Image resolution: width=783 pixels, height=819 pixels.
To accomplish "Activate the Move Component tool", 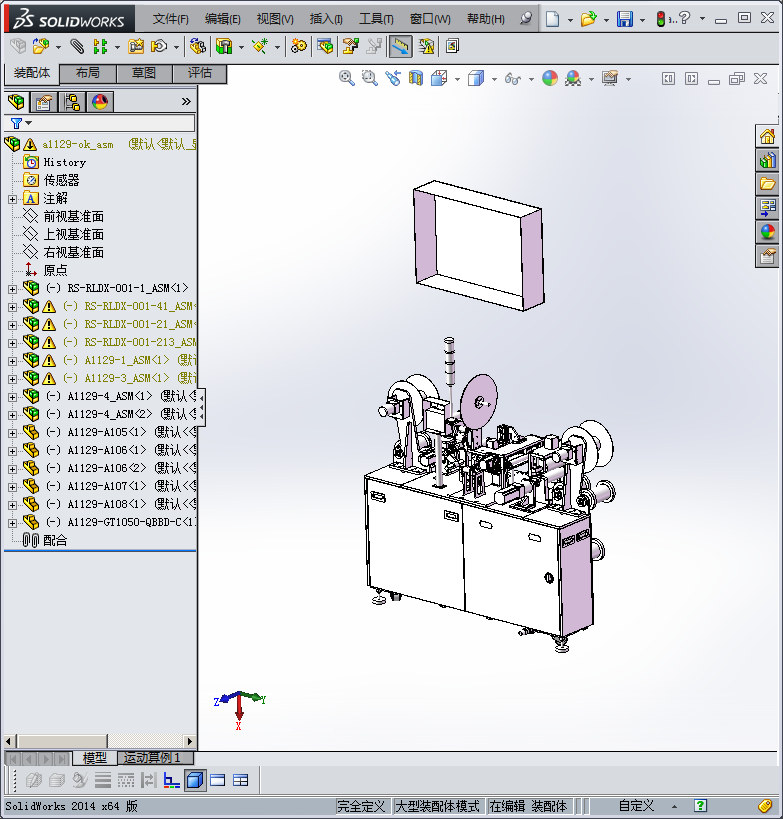I will [x=159, y=46].
